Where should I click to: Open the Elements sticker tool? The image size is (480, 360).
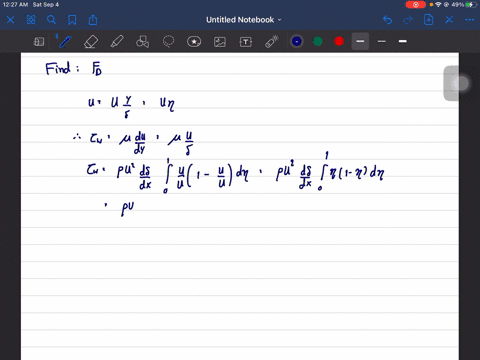(x=194, y=42)
